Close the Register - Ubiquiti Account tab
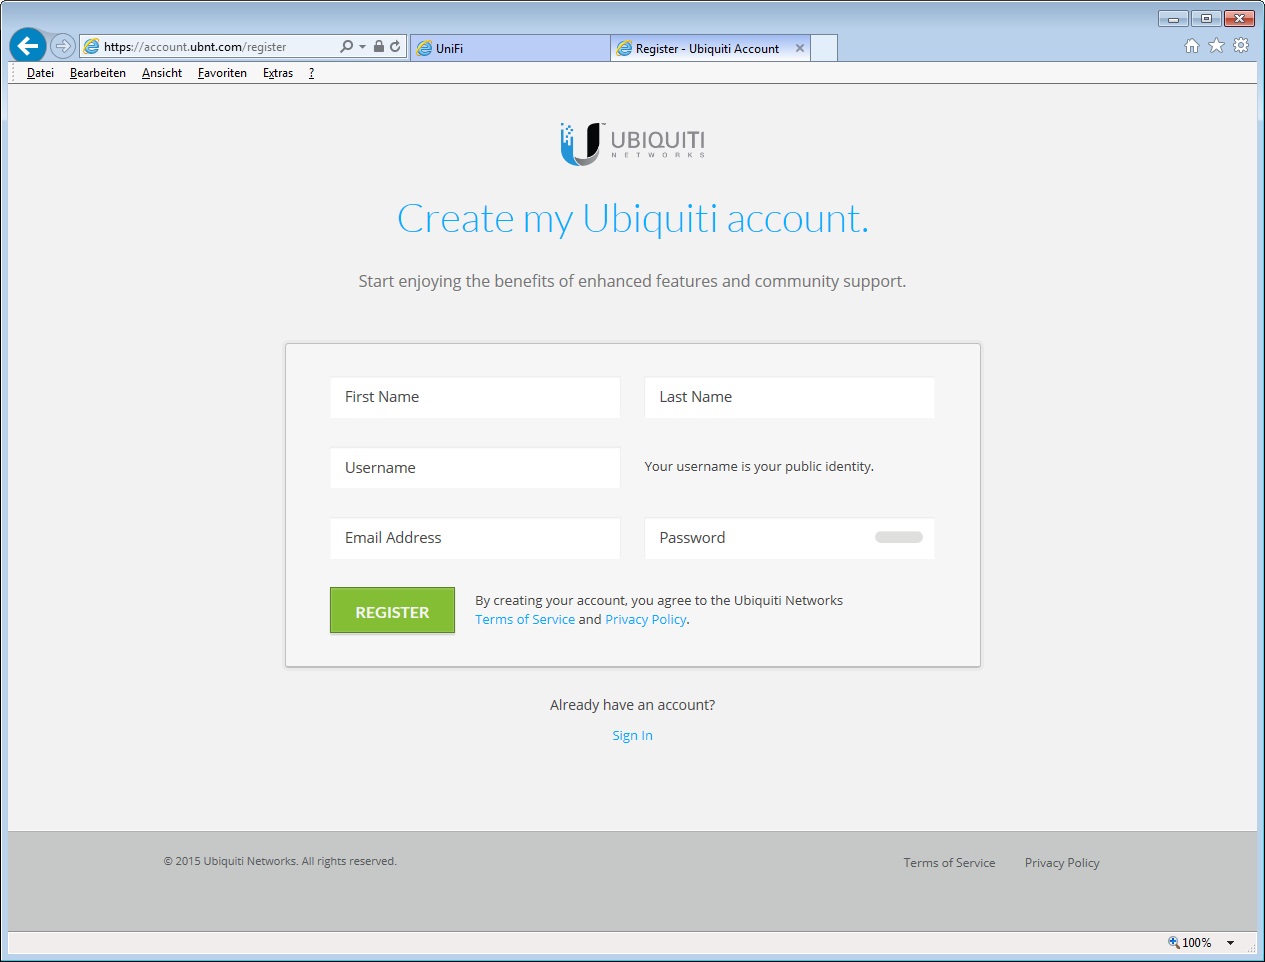This screenshot has height=962, width=1265. [800, 48]
